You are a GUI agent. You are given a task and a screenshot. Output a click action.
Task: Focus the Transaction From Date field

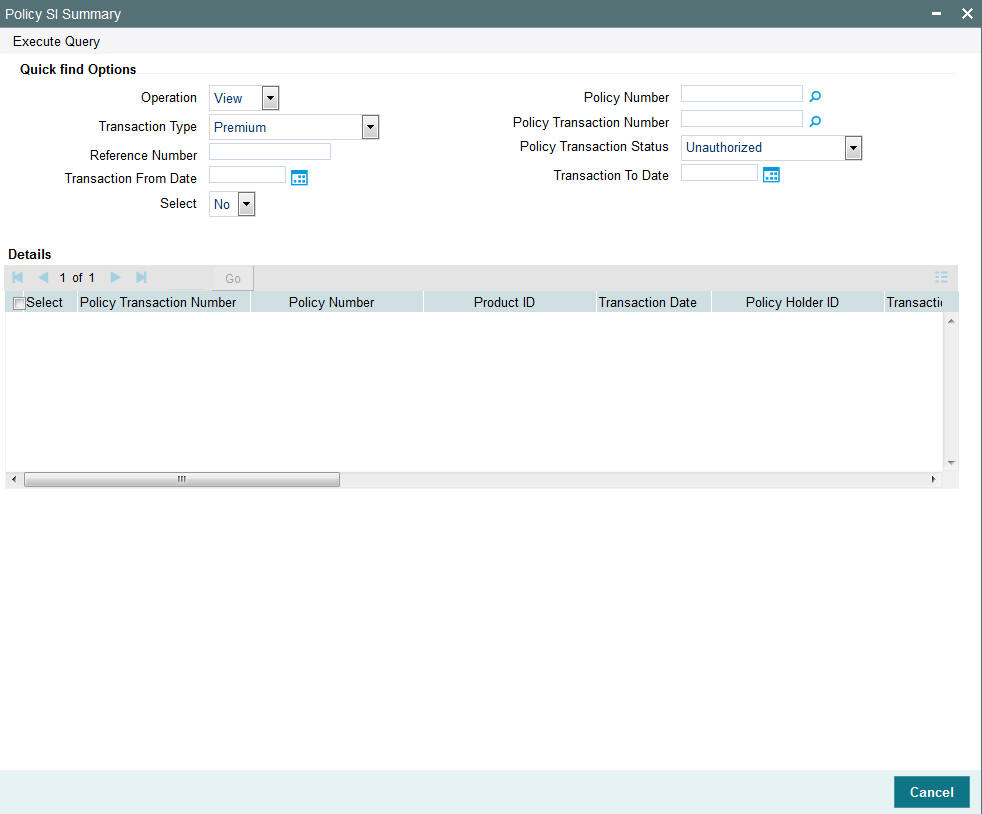tap(247, 175)
